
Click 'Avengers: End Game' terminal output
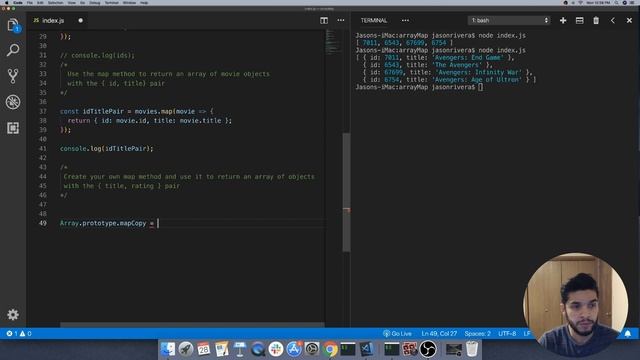coord(467,58)
